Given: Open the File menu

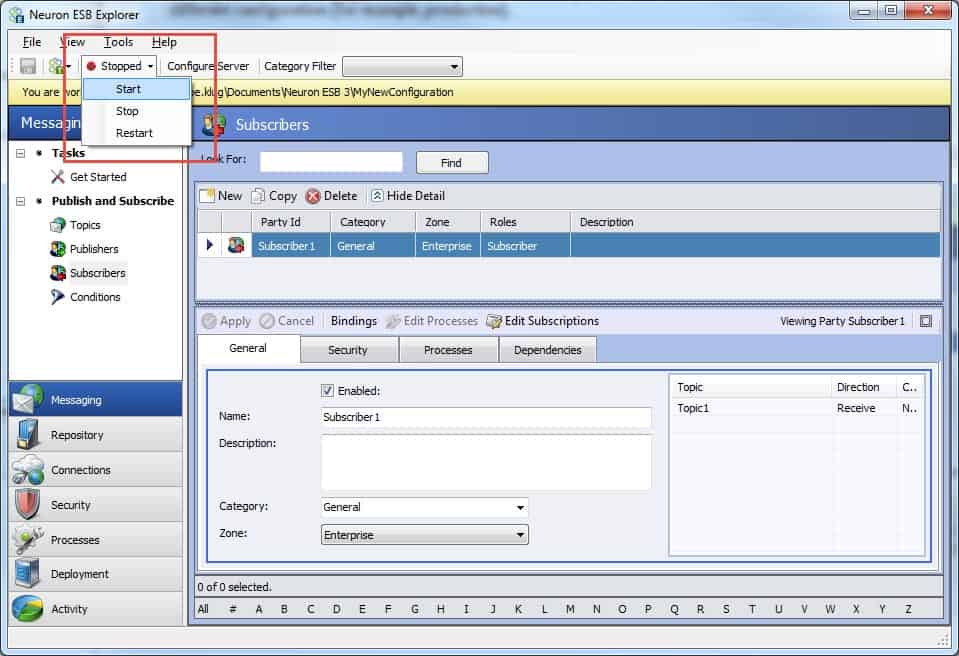Looking at the screenshot, I should point(32,42).
